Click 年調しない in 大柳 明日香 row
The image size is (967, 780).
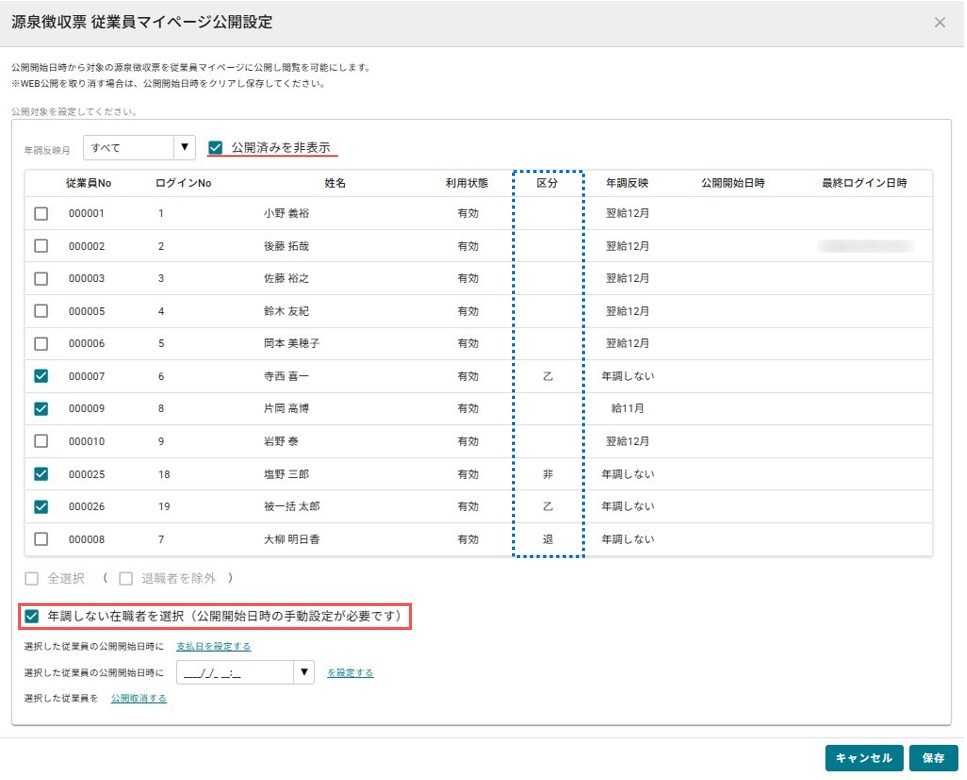(x=628, y=540)
